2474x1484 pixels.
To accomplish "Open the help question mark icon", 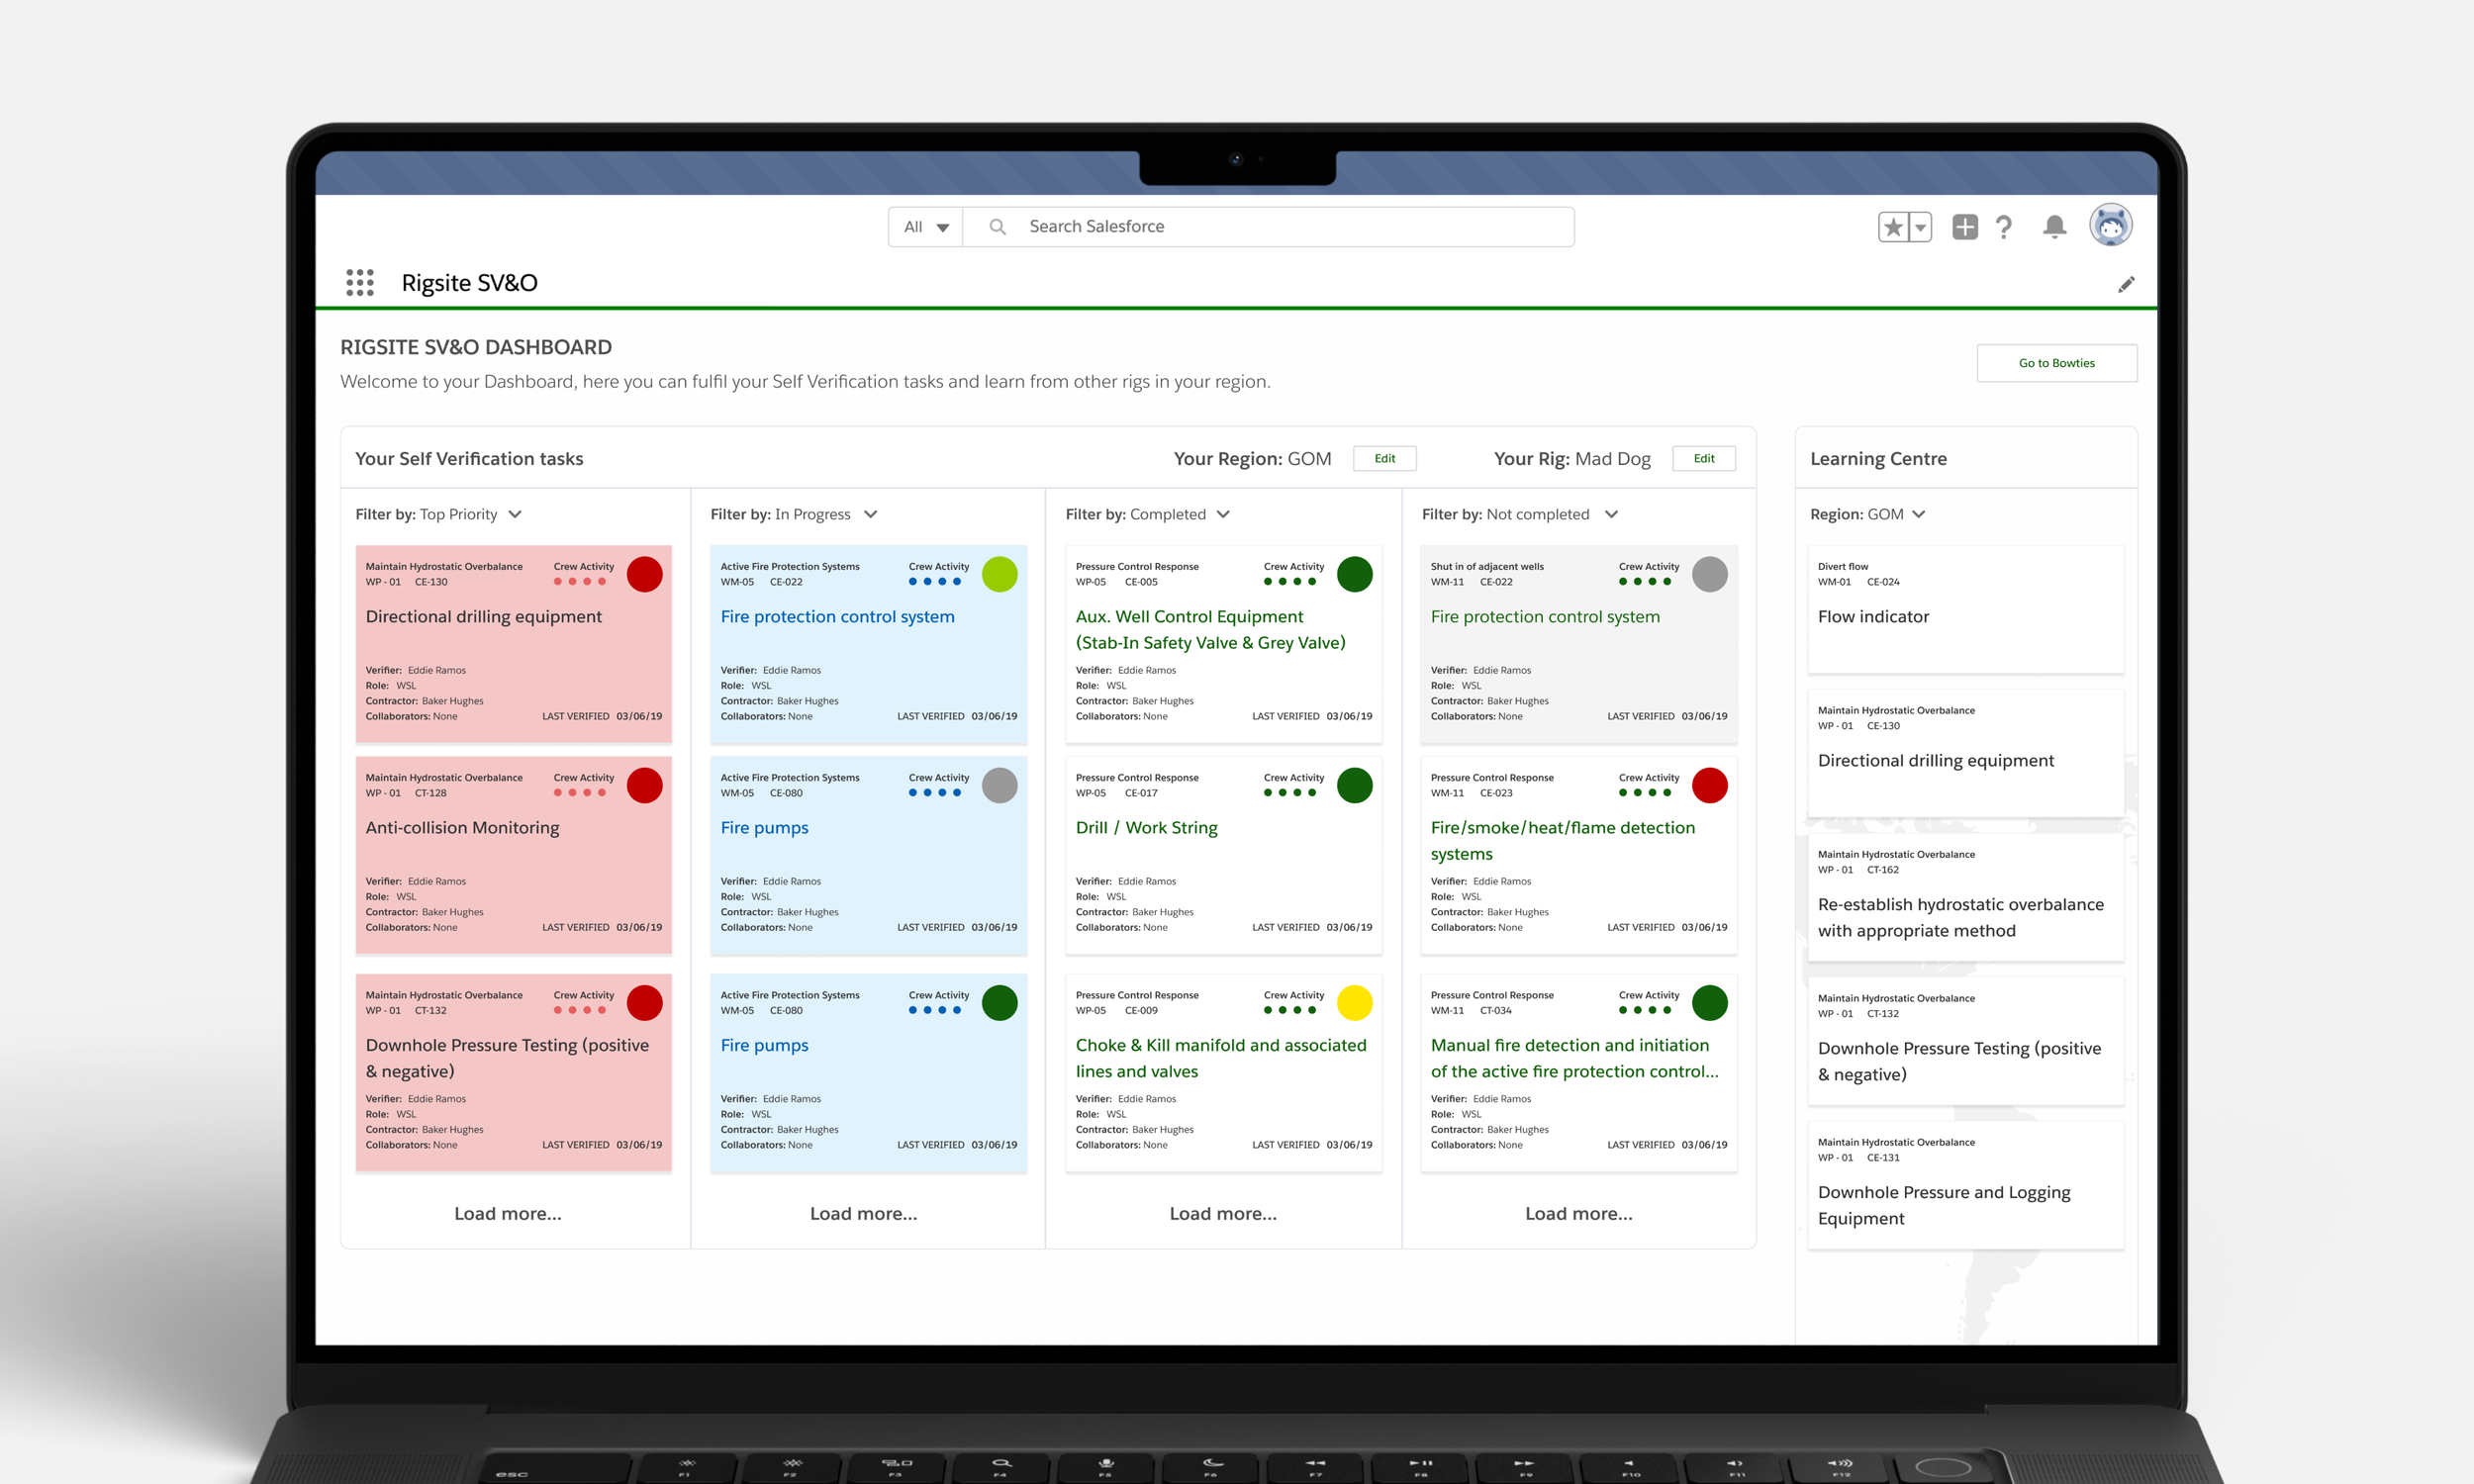I will point(2003,227).
